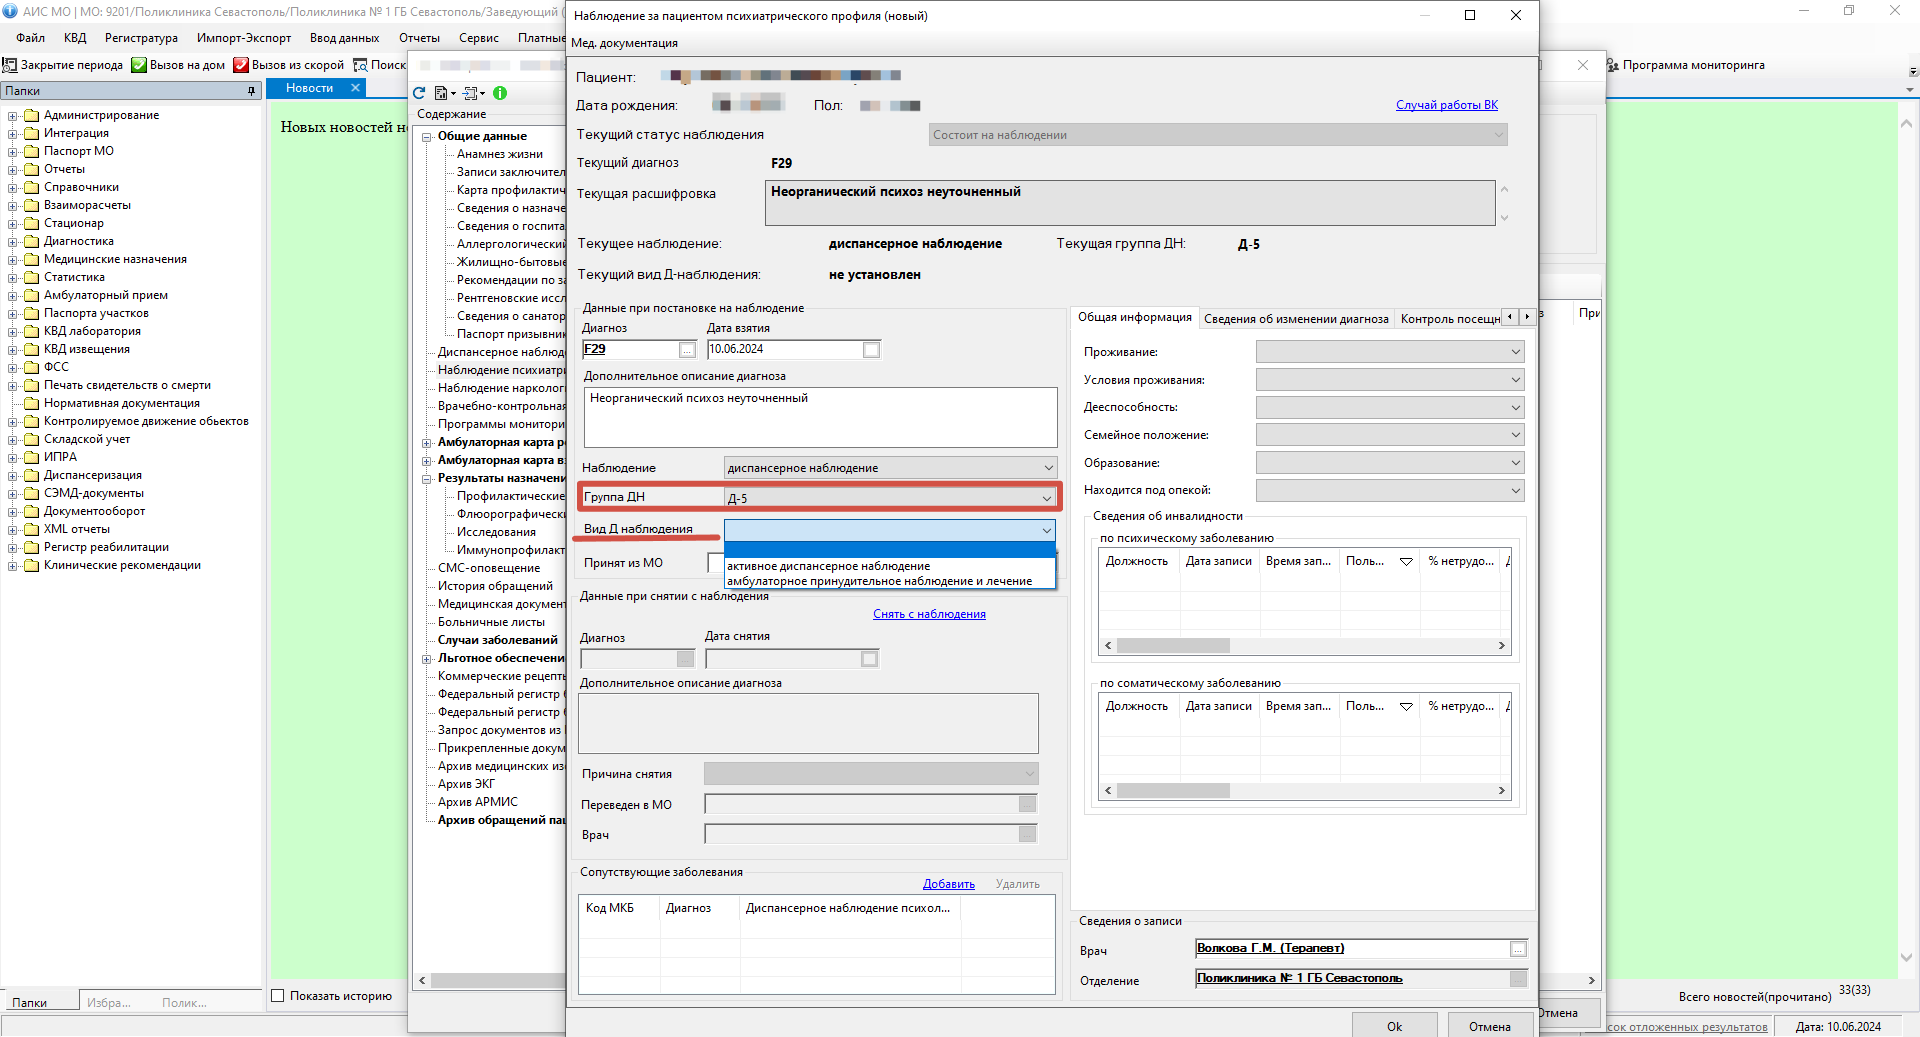Collapse the Результаты назначений tree node
Image resolution: width=1920 pixels, height=1037 pixels.
(x=427, y=479)
